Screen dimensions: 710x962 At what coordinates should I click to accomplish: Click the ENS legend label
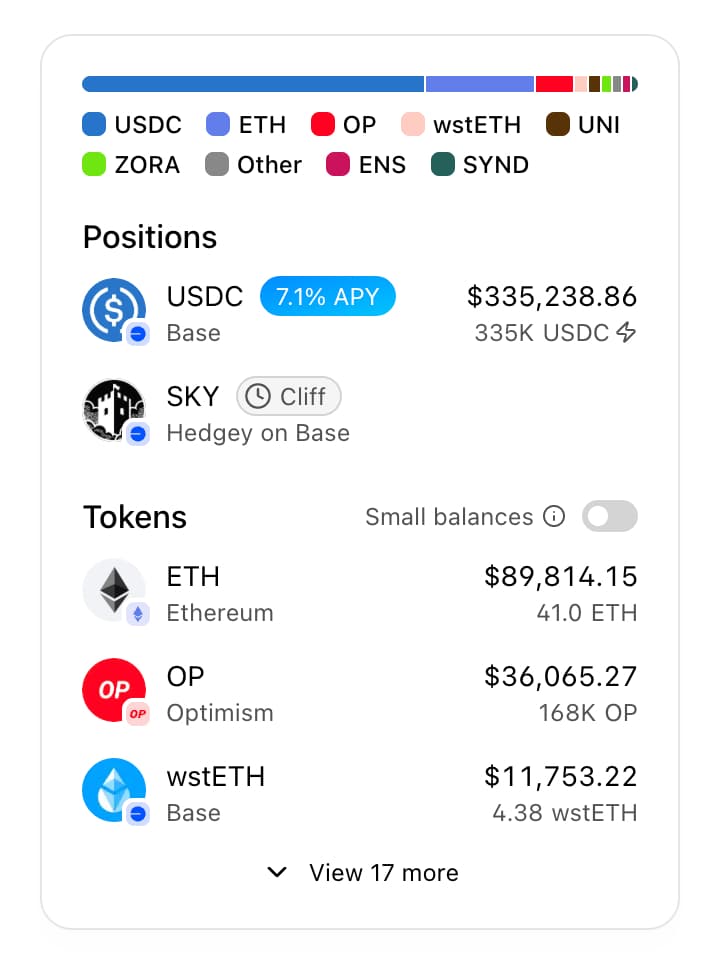click(x=382, y=165)
